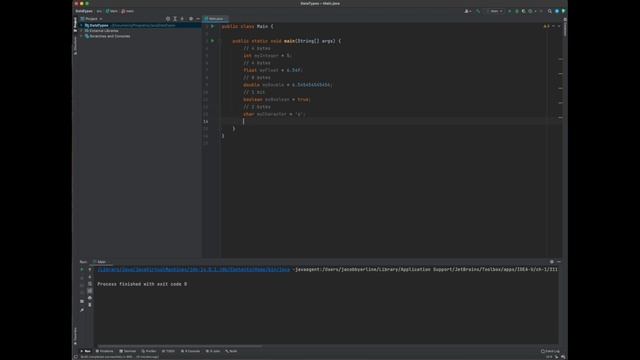640x360 pixels.
Task: Run the main method from gutter arrow
Action: coord(212,41)
